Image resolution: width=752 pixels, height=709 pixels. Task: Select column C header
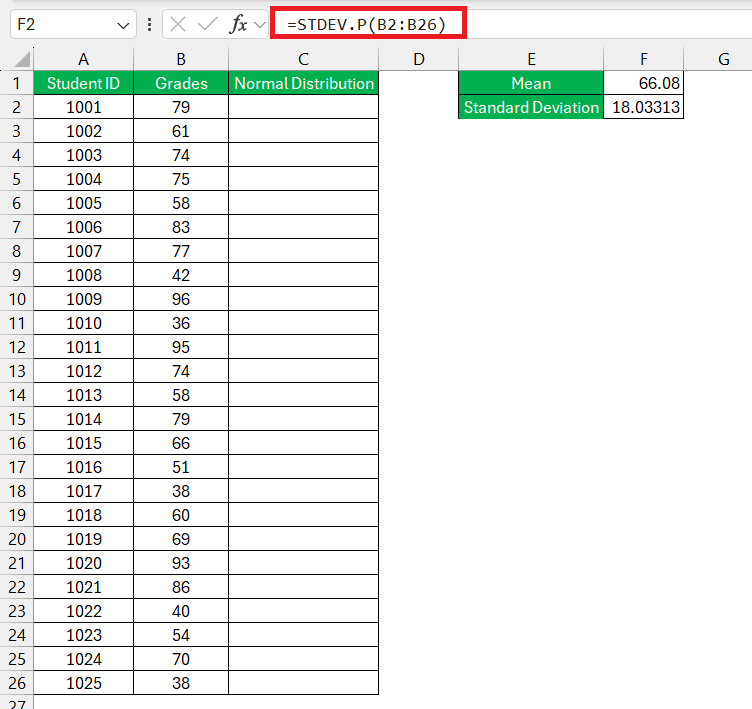pyautogui.click(x=304, y=59)
